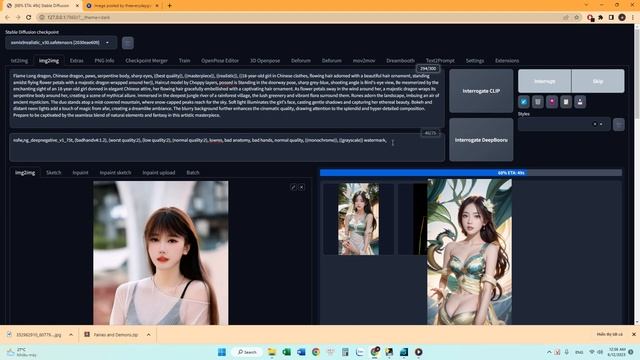This screenshot has height=360, width=640.
Task: Open the Styles dropdown
Action: pyautogui.click(x=564, y=124)
